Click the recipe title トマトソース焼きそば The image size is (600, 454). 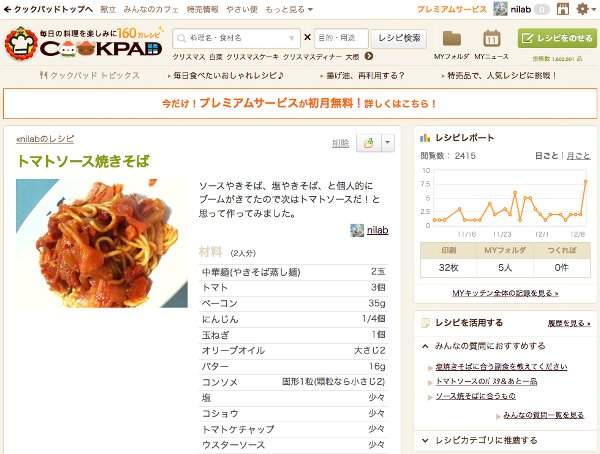(x=83, y=161)
